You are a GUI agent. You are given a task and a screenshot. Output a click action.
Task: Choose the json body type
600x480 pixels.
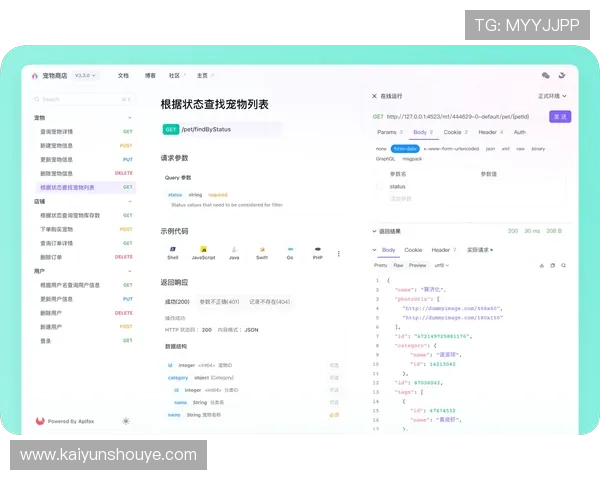[490, 149]
